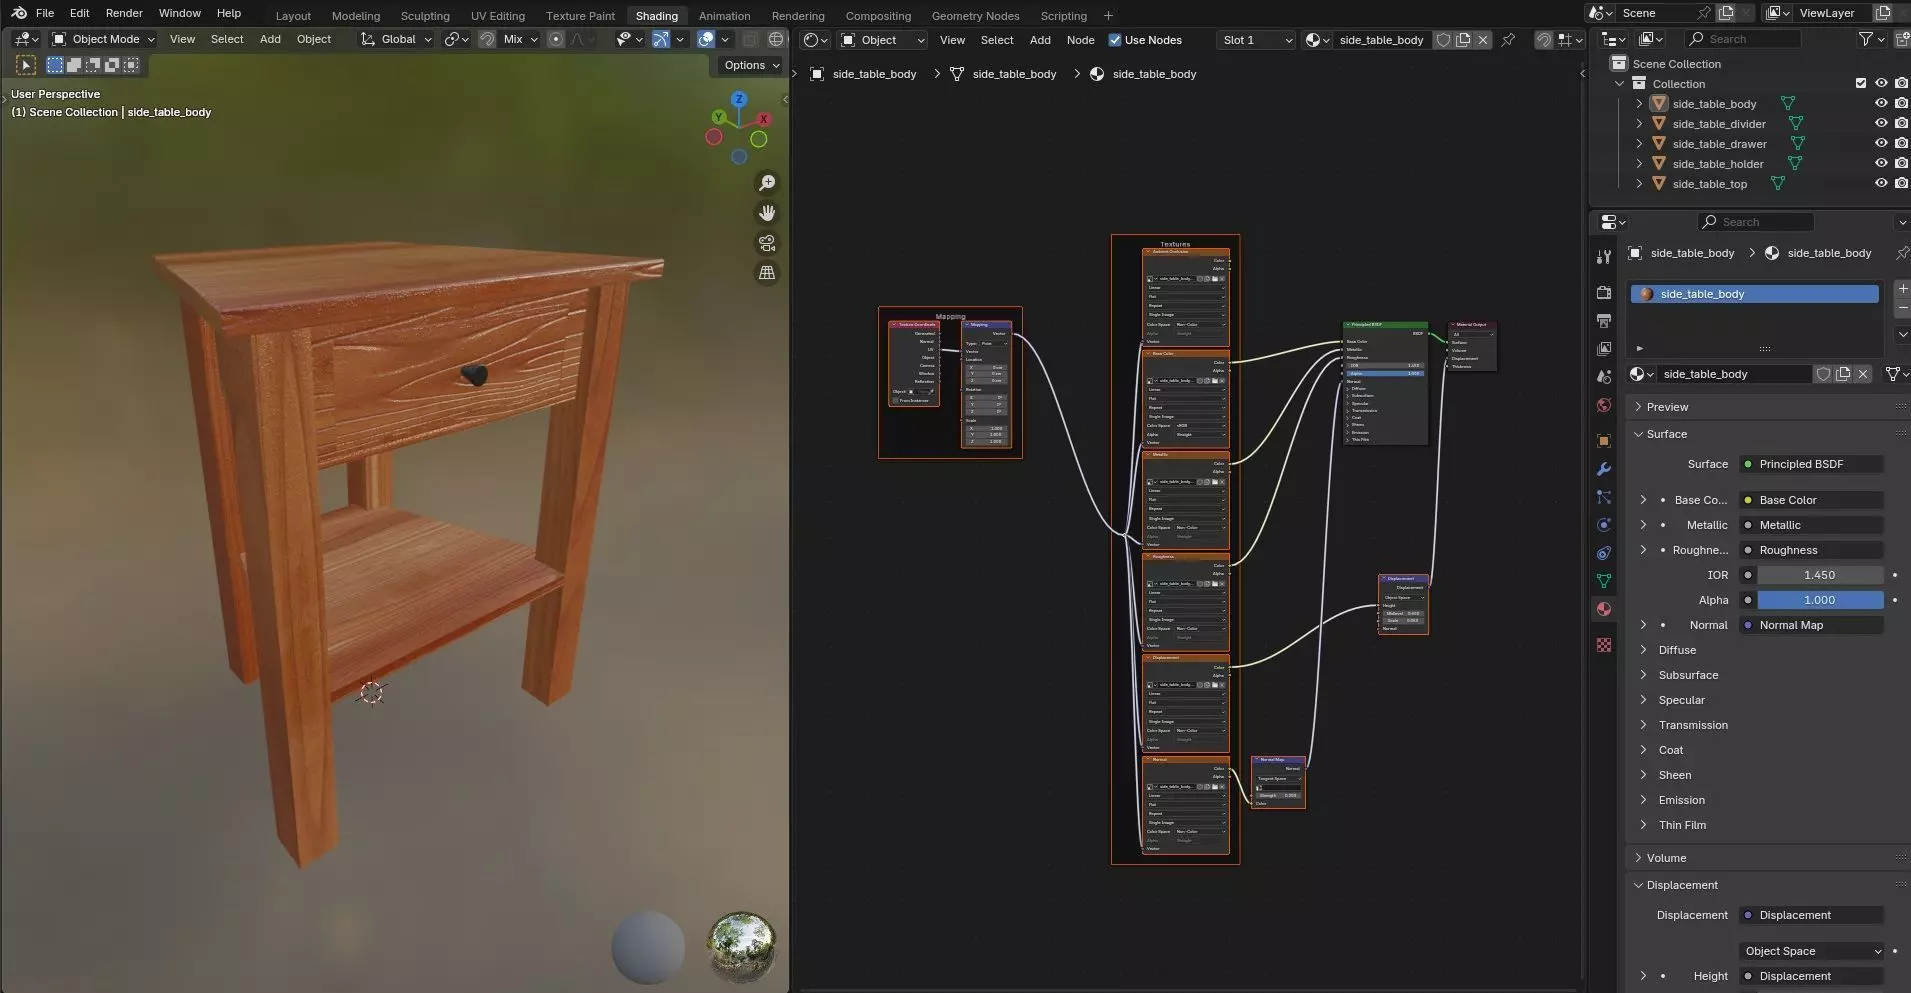Hide side_table_holder in viewport
This screenshot has height=993, width=1911.
coord(1881,163)
